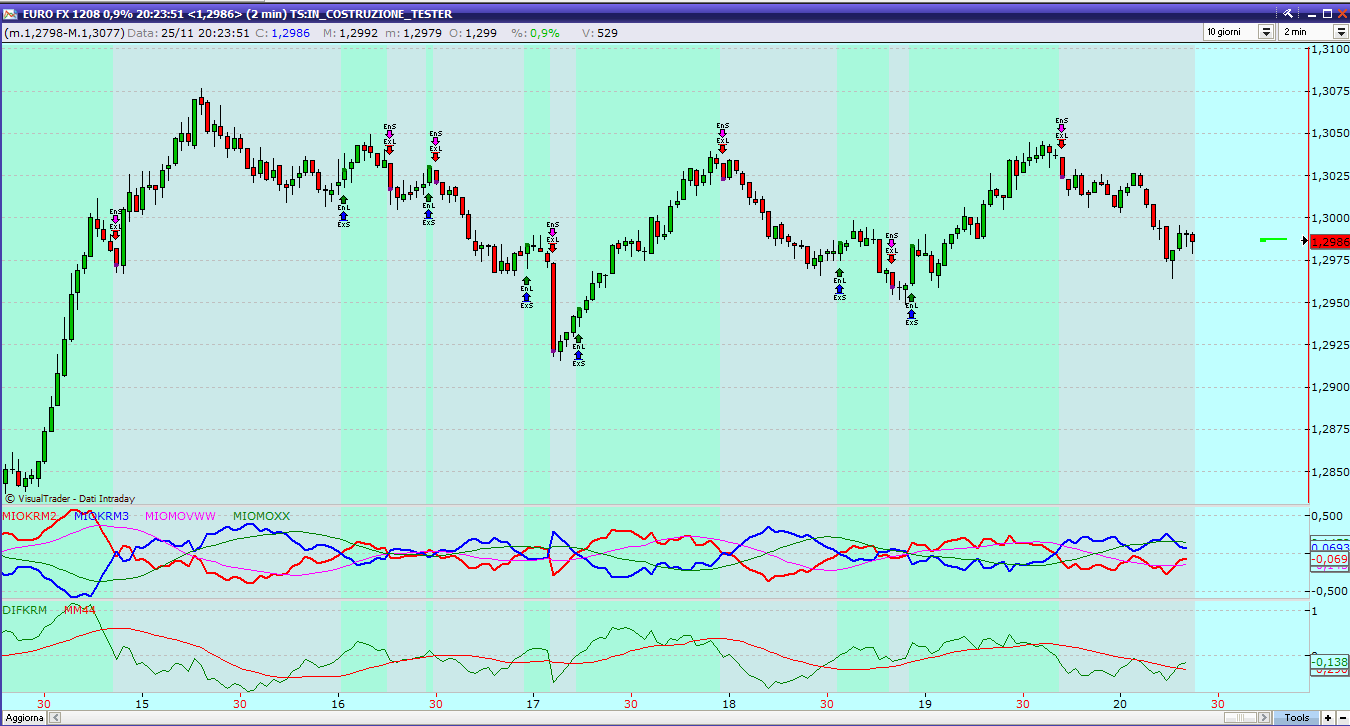Click the 0,500 oscillator scale label
Viewport: 1350px width, 726px height.
(x=1328, y=516)
